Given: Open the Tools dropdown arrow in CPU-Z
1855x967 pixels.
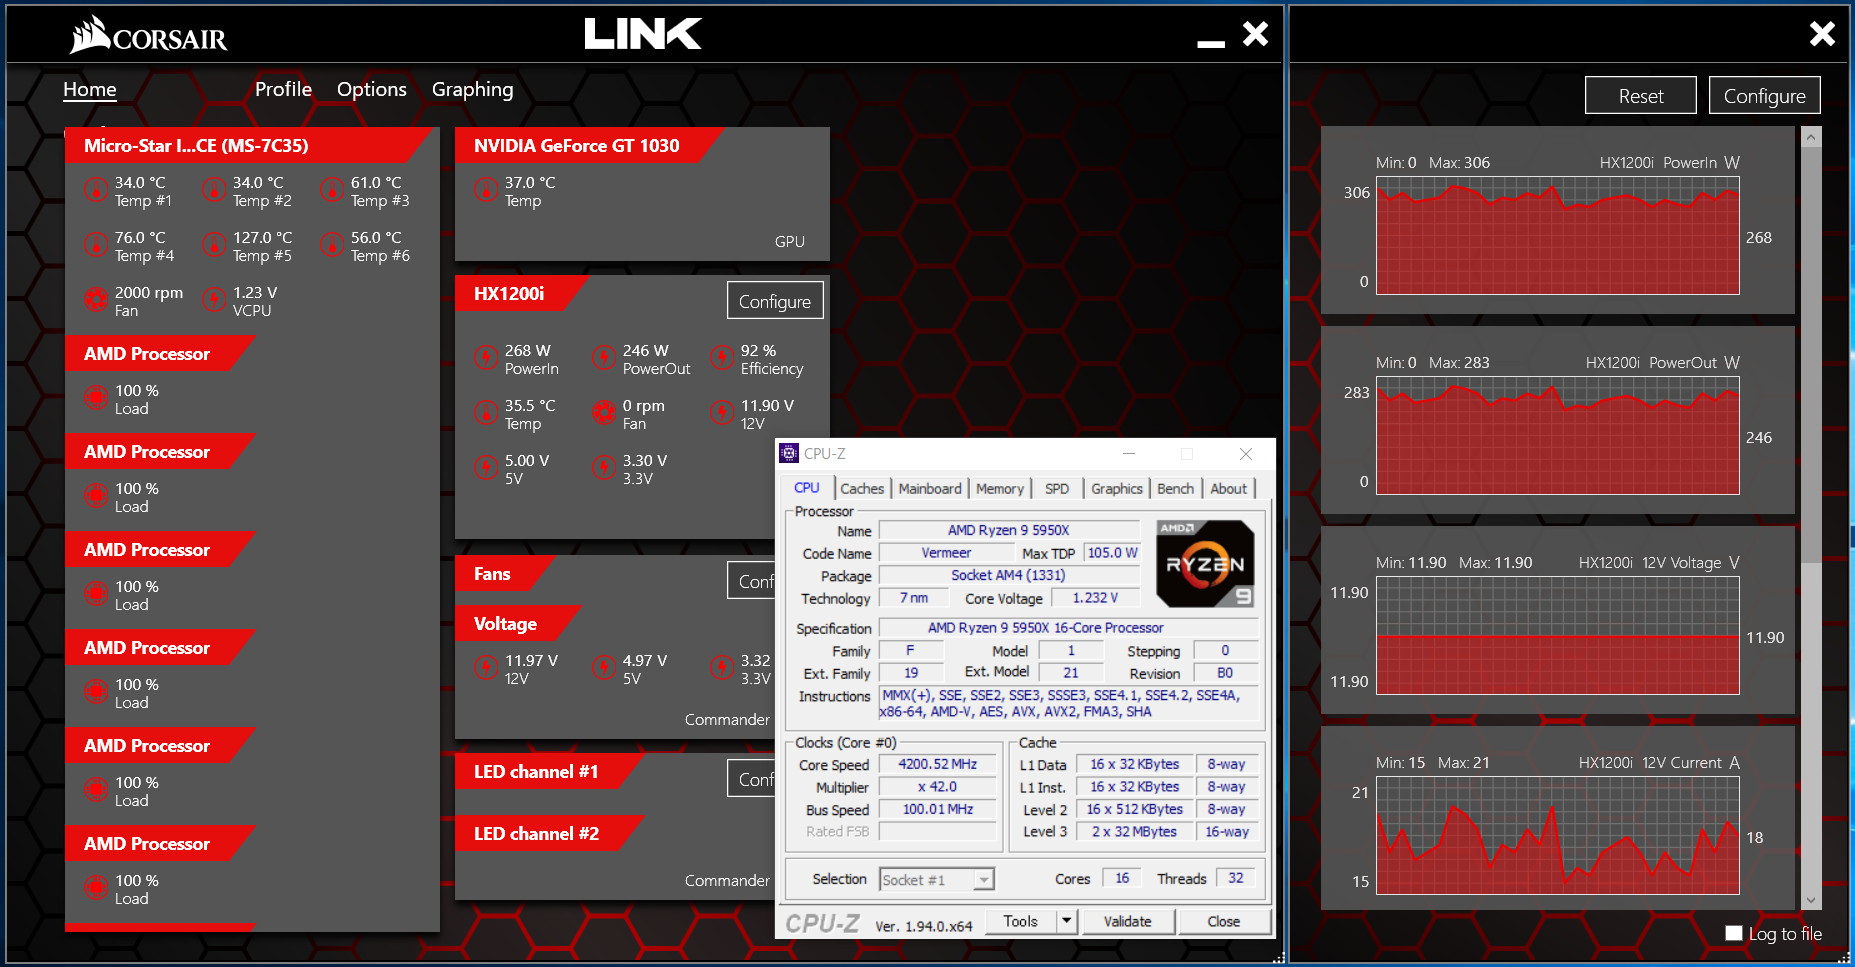Looking at the screenshot, I should point(1066,921).
